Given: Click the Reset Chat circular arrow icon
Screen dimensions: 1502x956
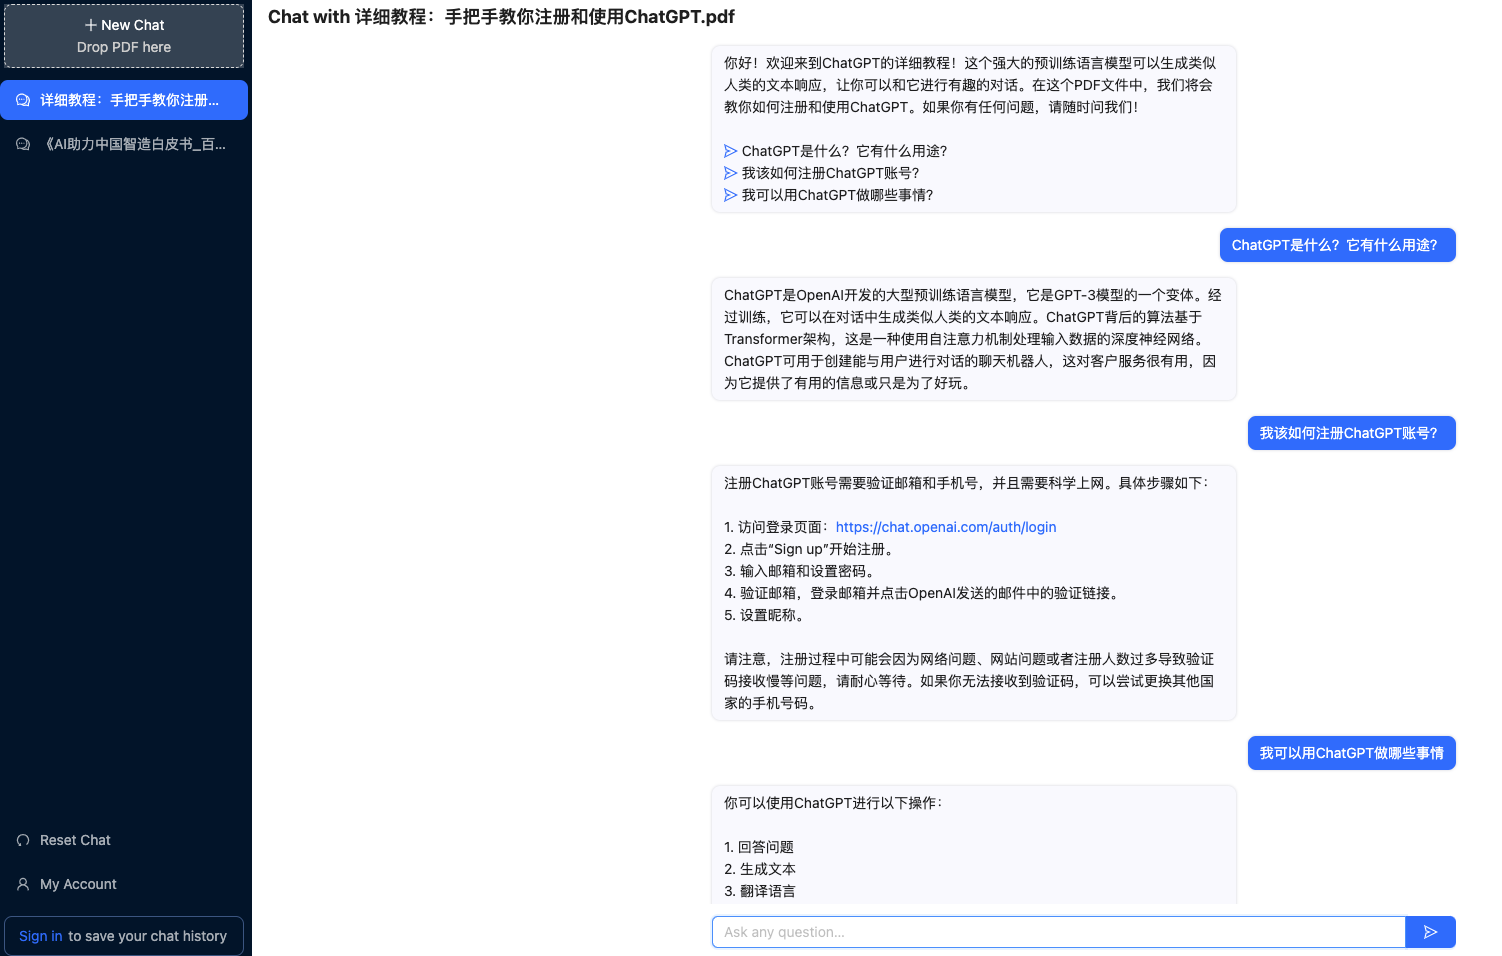Looking at the screenshot, I should click(22, 840).
